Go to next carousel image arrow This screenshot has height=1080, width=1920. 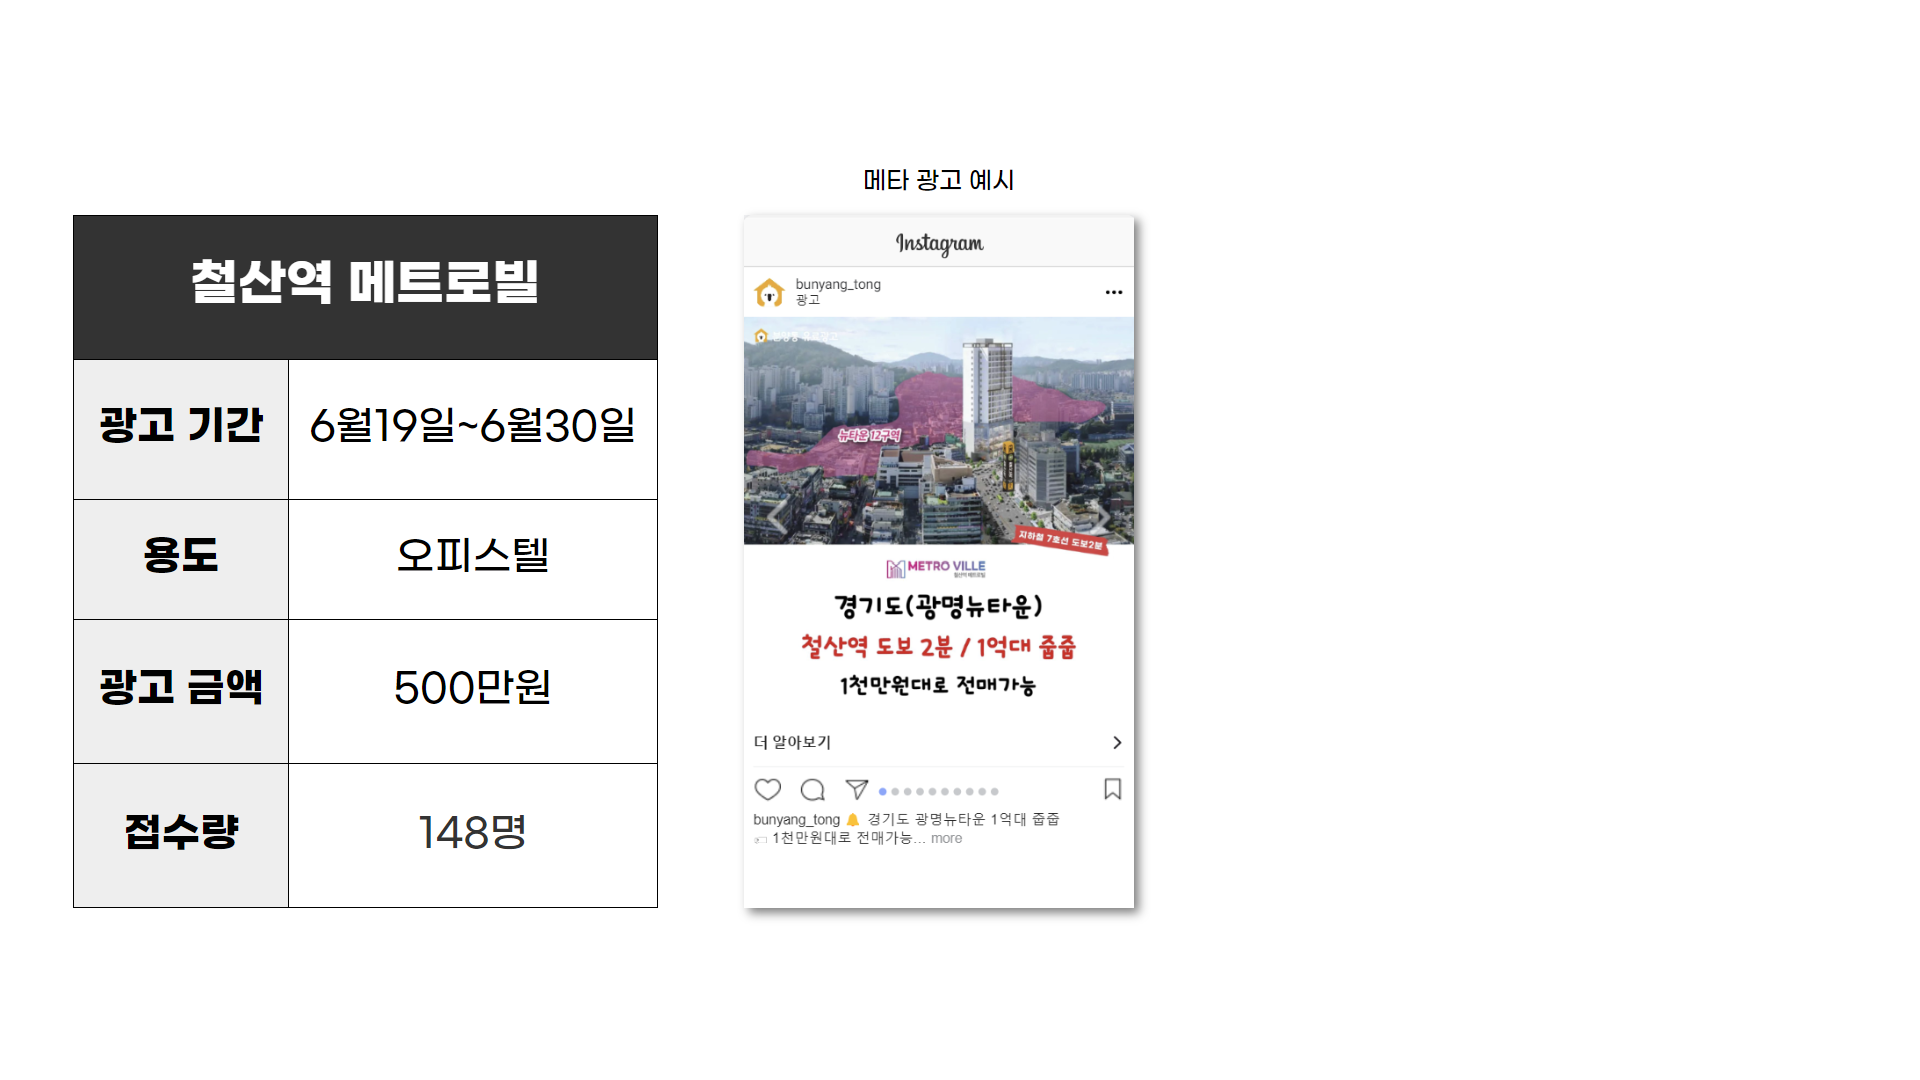tap(1101, 516)
